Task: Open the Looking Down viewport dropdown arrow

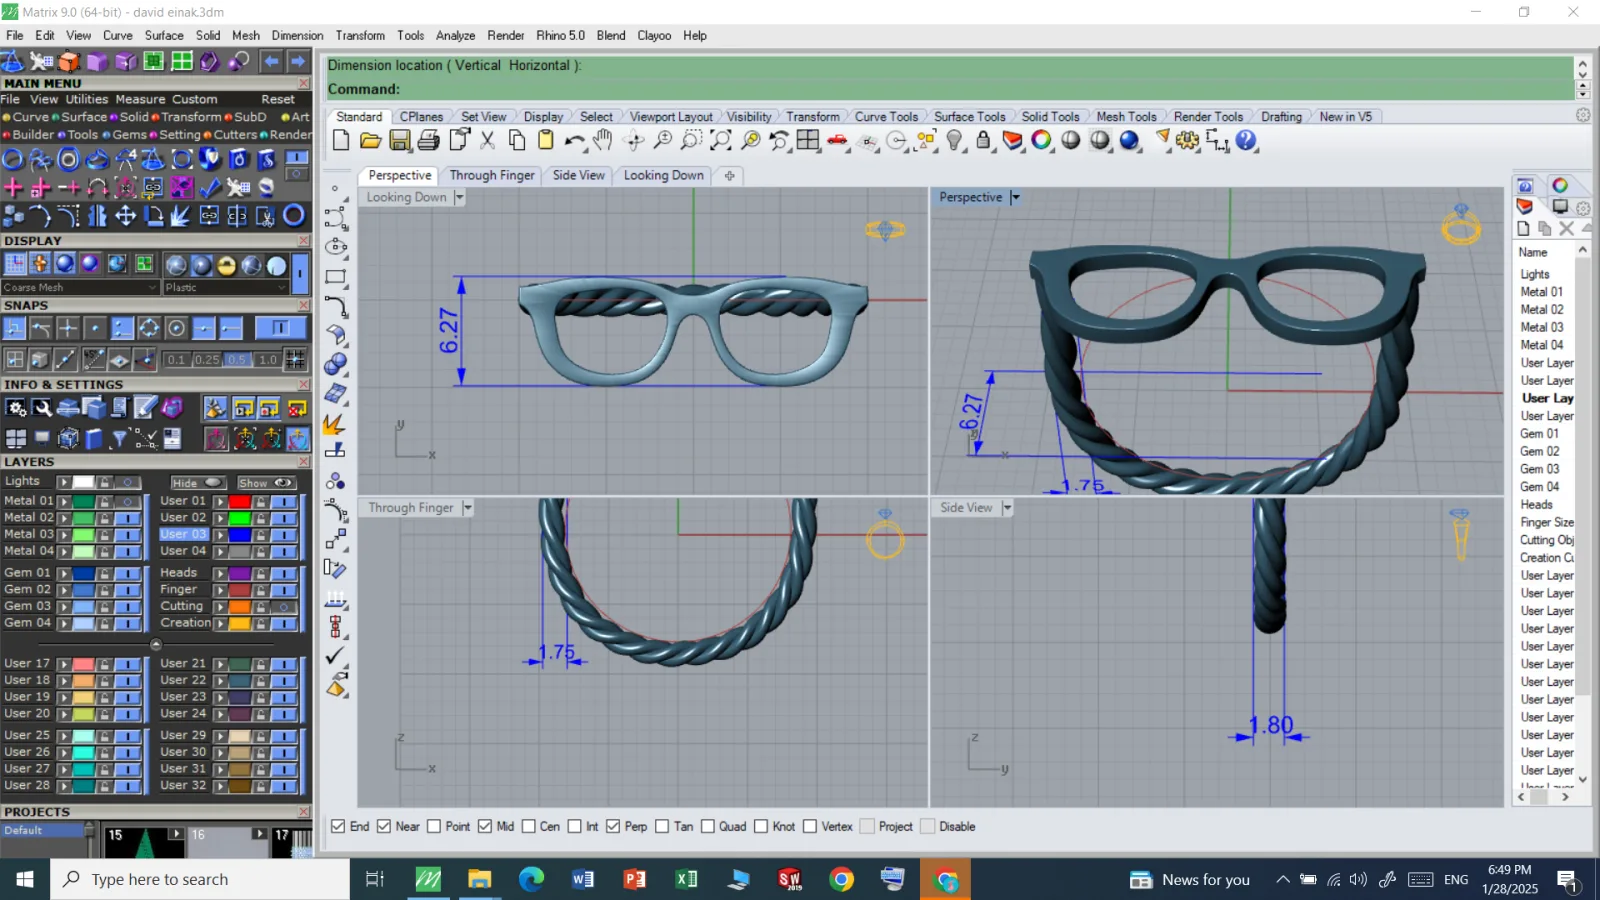Action: click(x=459, y=198)
